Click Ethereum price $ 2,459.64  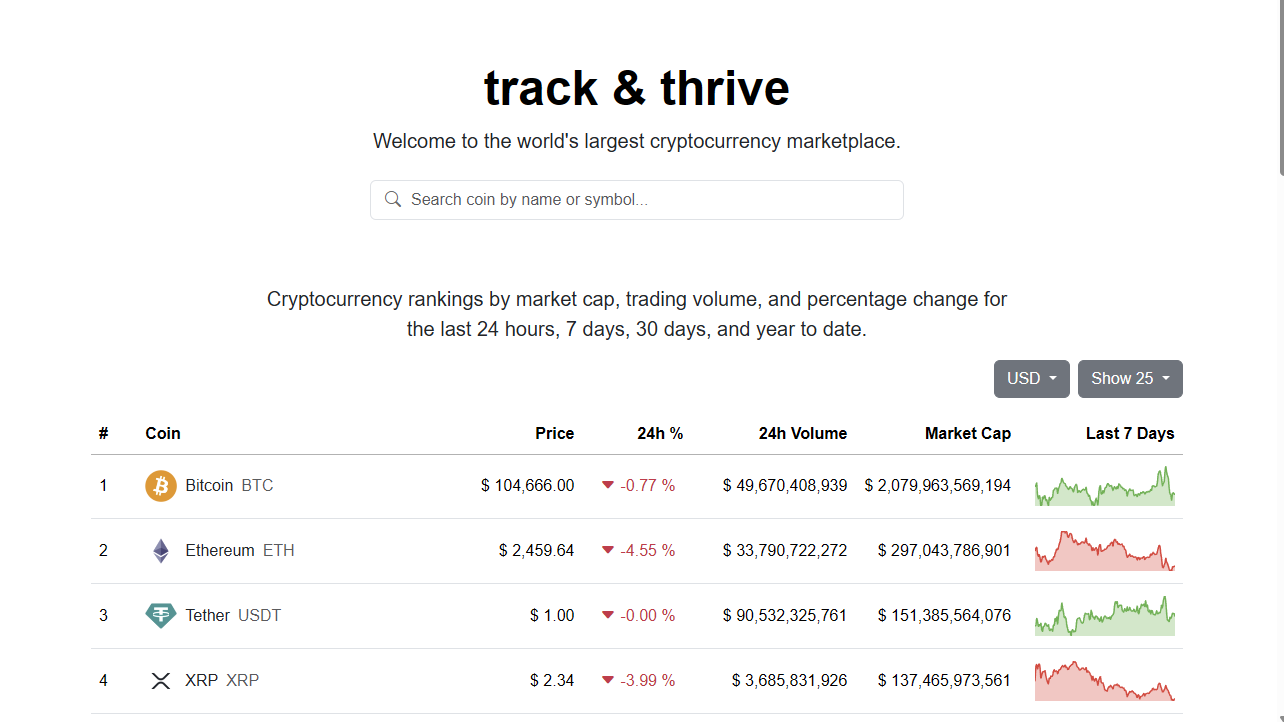click(537, 551)
